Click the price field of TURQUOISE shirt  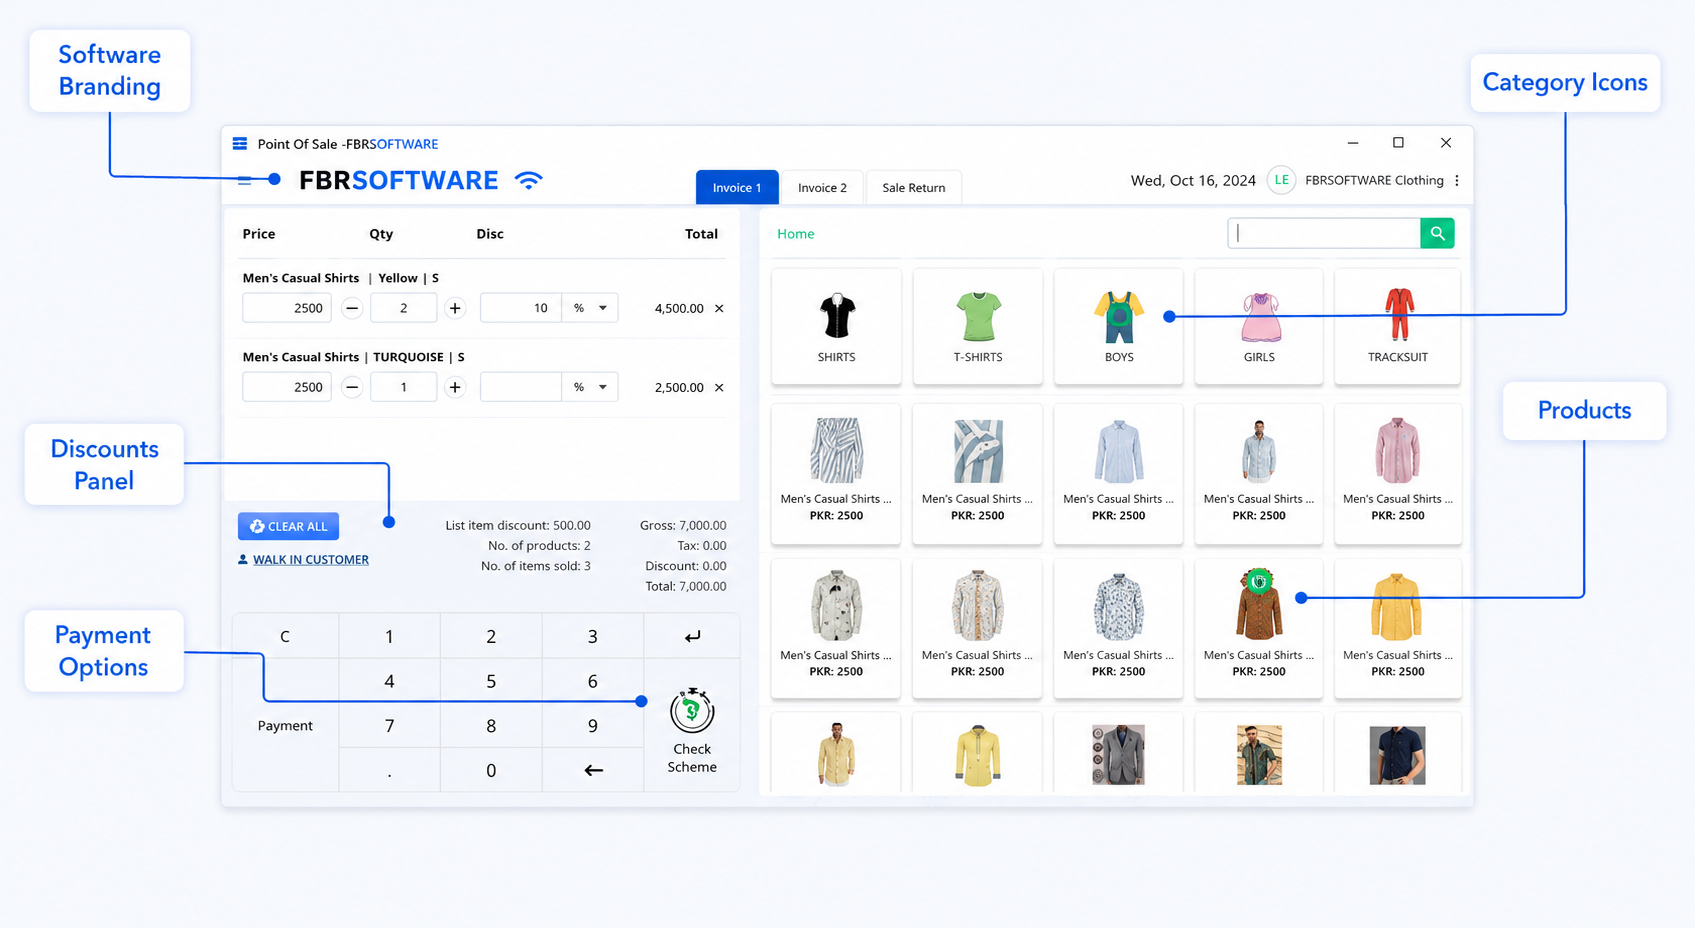(x=287, y=387)
